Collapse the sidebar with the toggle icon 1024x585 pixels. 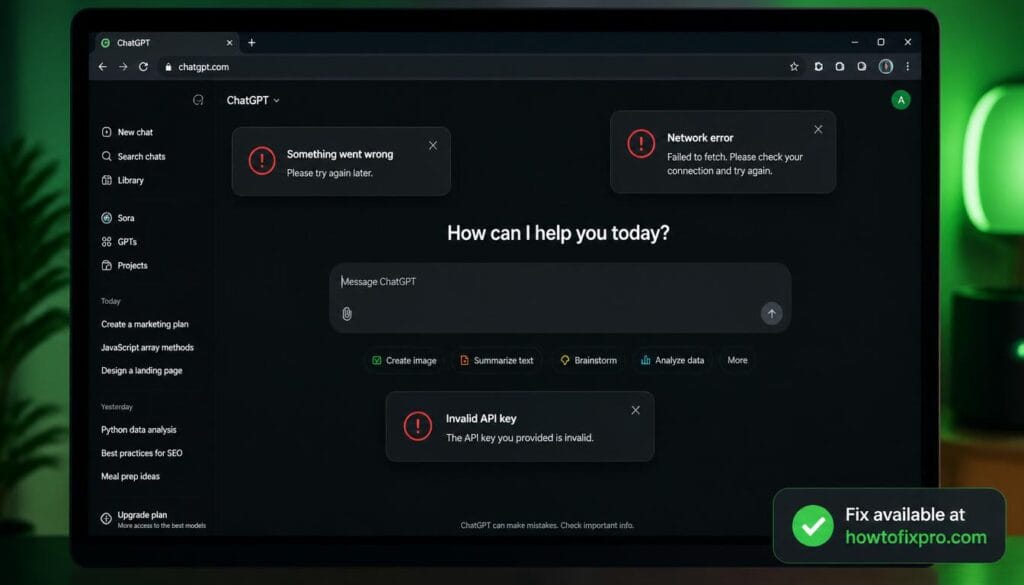[x=199, y=100]
